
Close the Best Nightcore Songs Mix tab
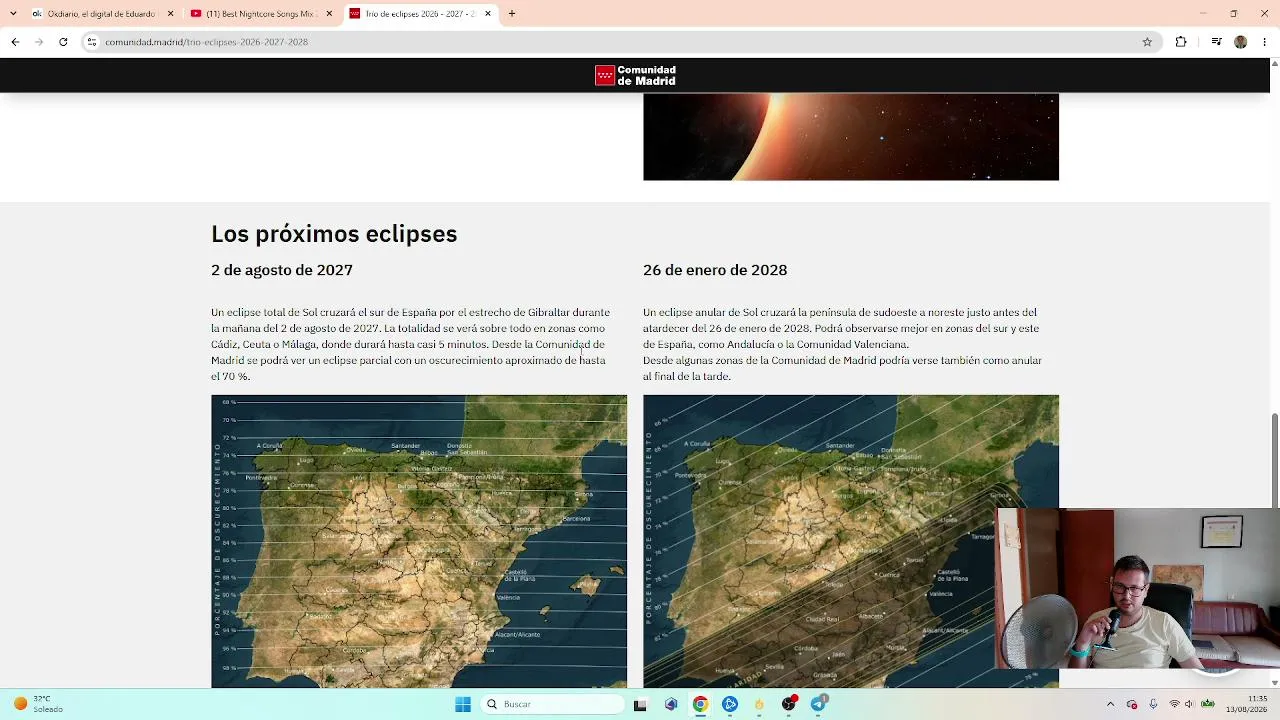329,14
